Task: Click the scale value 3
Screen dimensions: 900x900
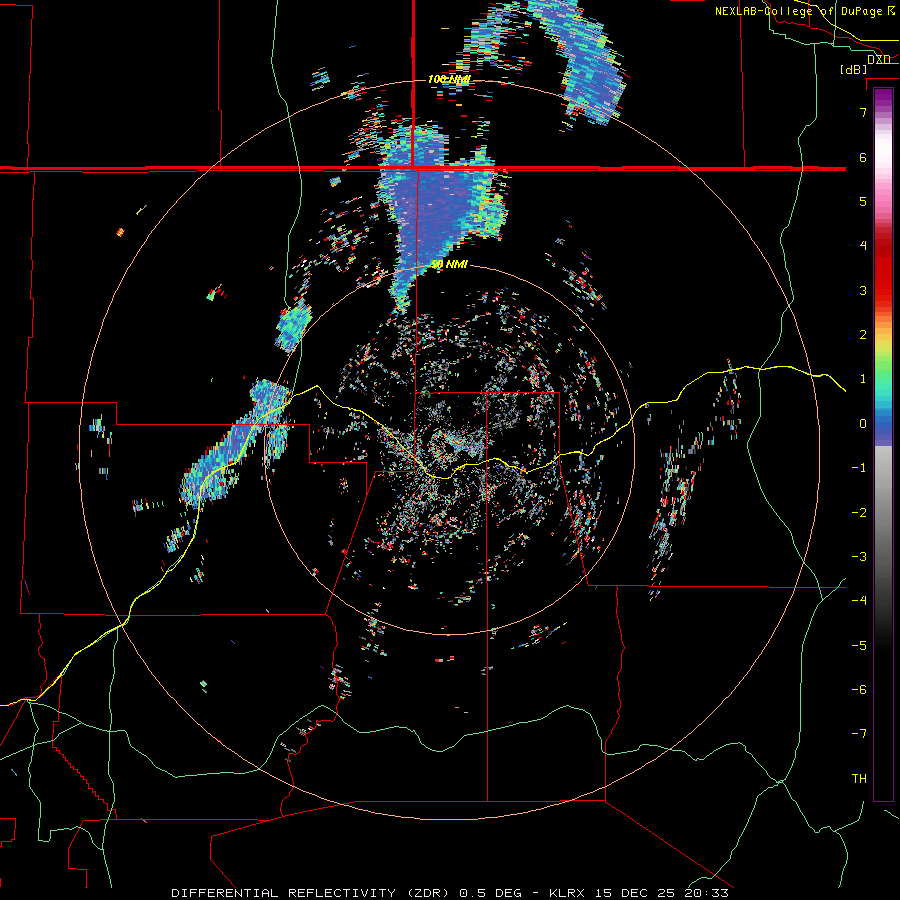Action: point(863,290)
